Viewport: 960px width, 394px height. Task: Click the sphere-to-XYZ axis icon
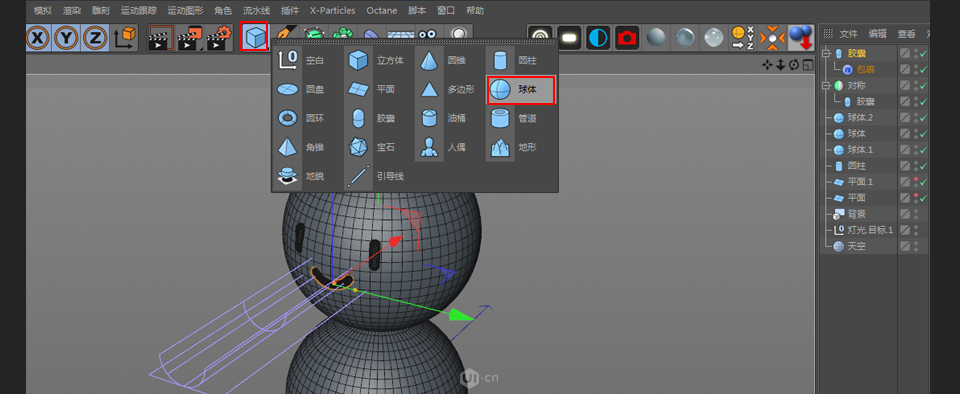pyautogui.click(x=743, y=38)
